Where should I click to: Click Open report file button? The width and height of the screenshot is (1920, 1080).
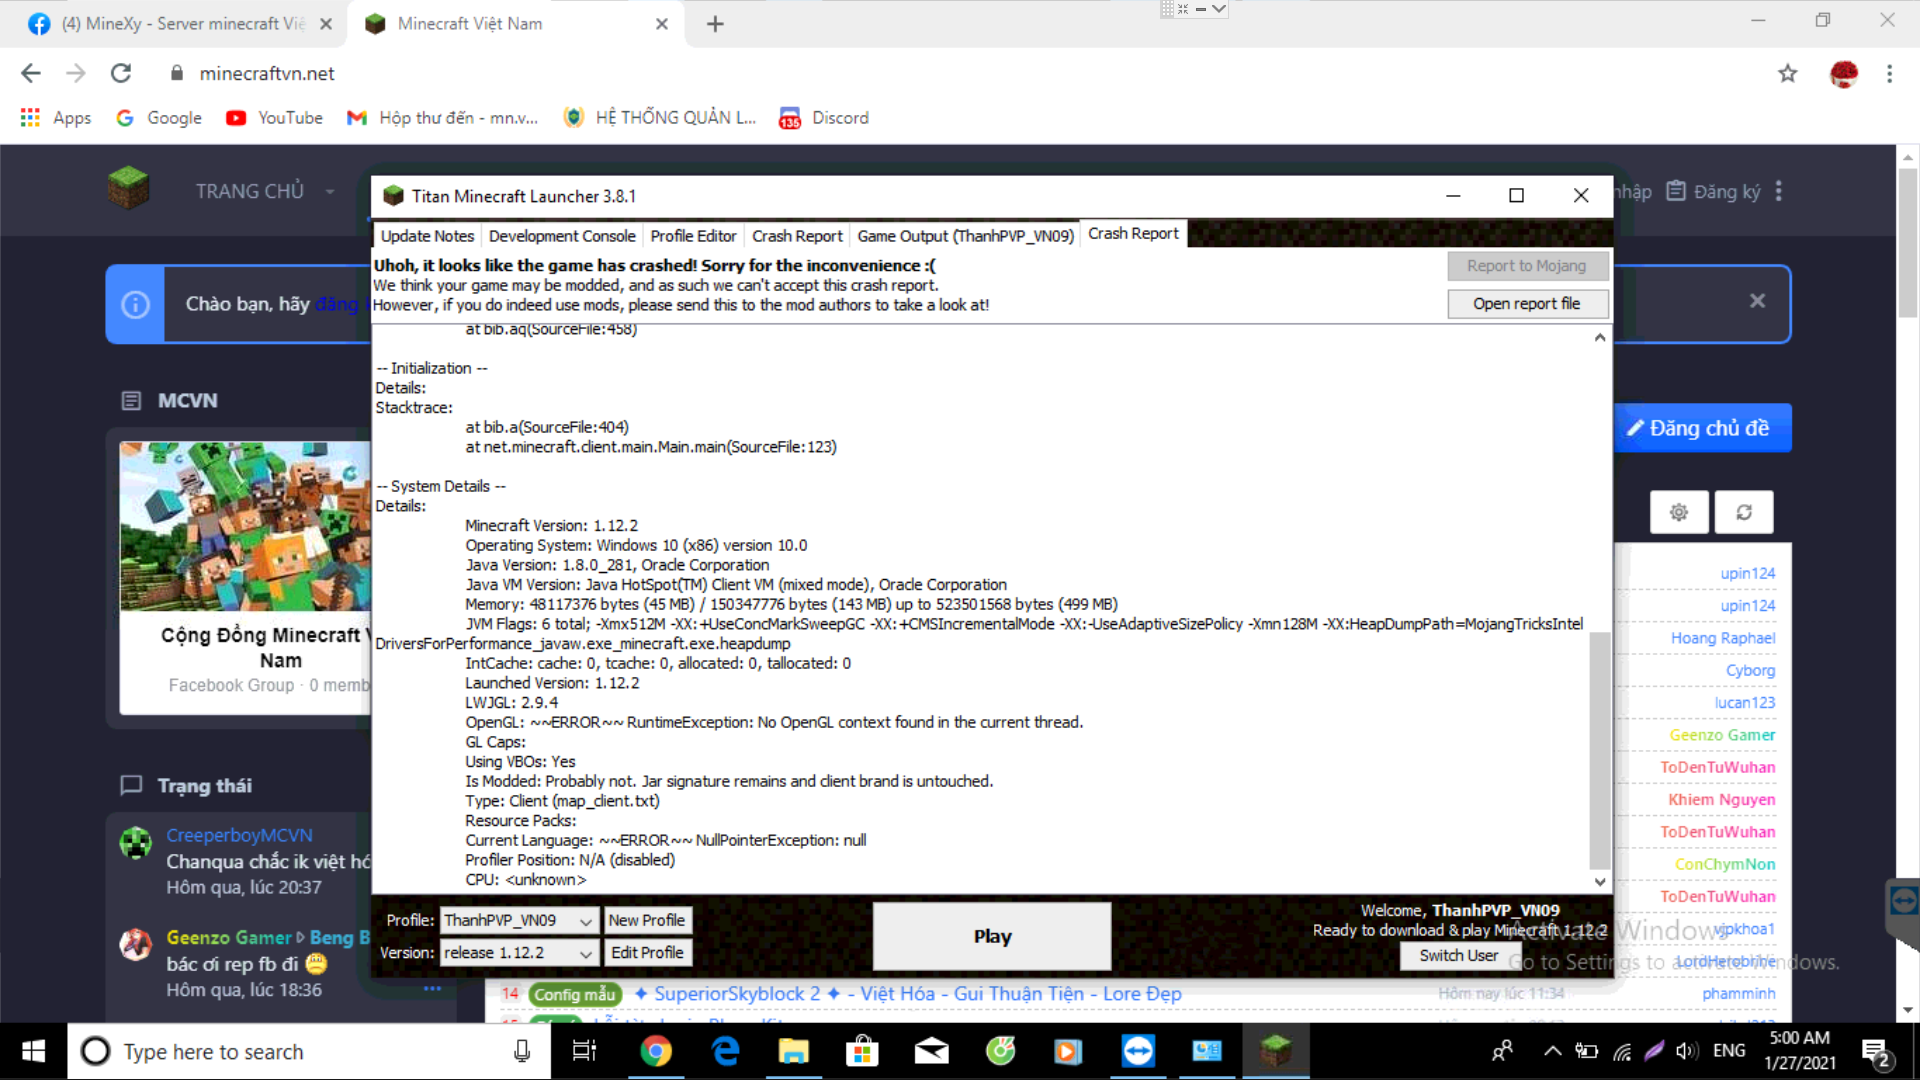click(1526, 304)
